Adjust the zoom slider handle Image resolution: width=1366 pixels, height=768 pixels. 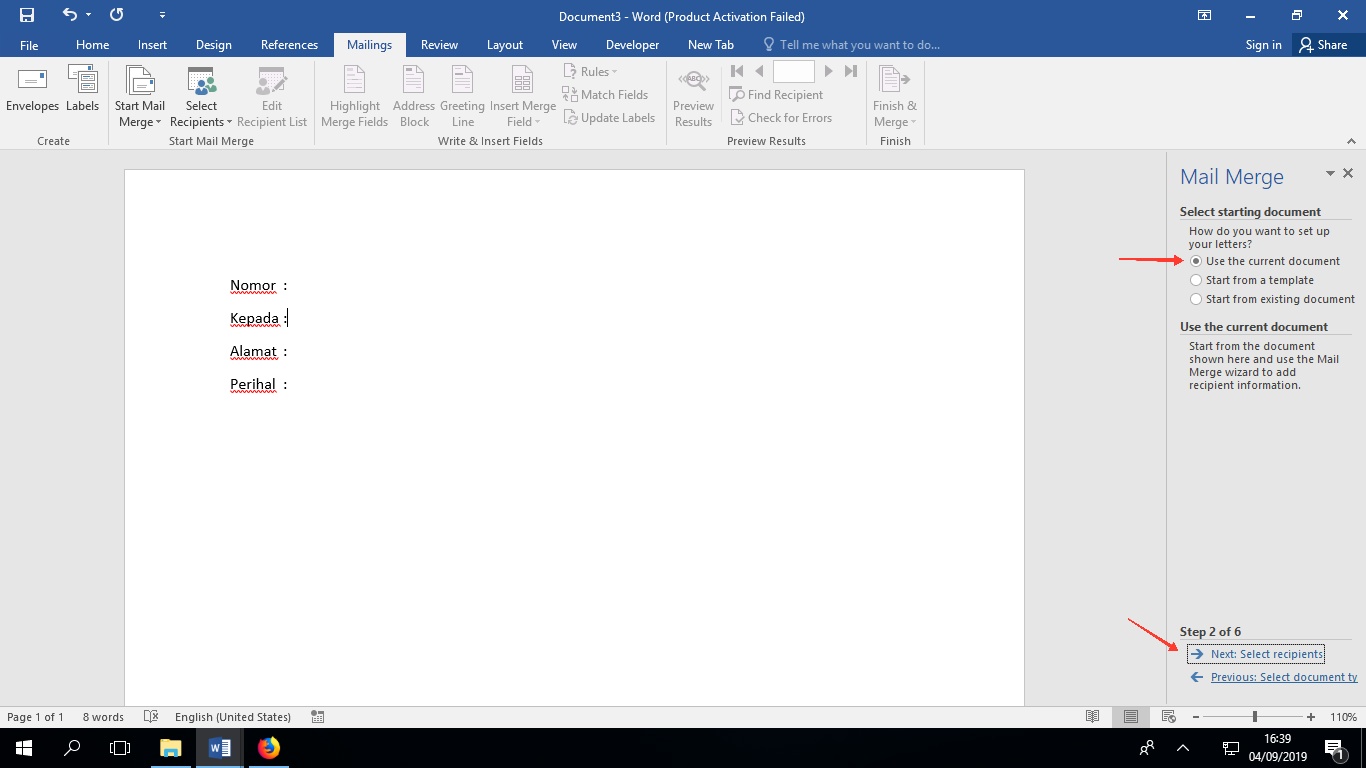click(x=1254, y=717)
